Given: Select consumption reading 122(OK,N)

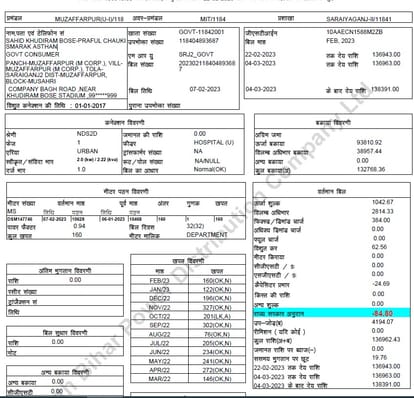Looking at the screenshot, I should coord(217,290).
